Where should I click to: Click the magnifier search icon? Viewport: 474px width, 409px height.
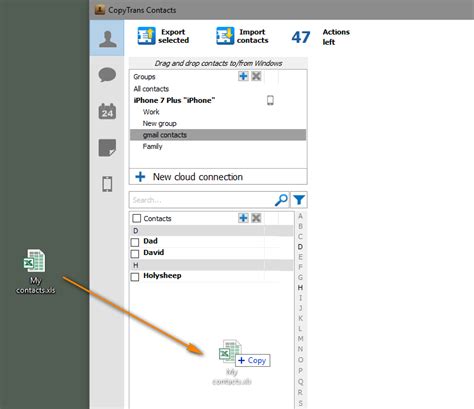click(x=281, y=200)
